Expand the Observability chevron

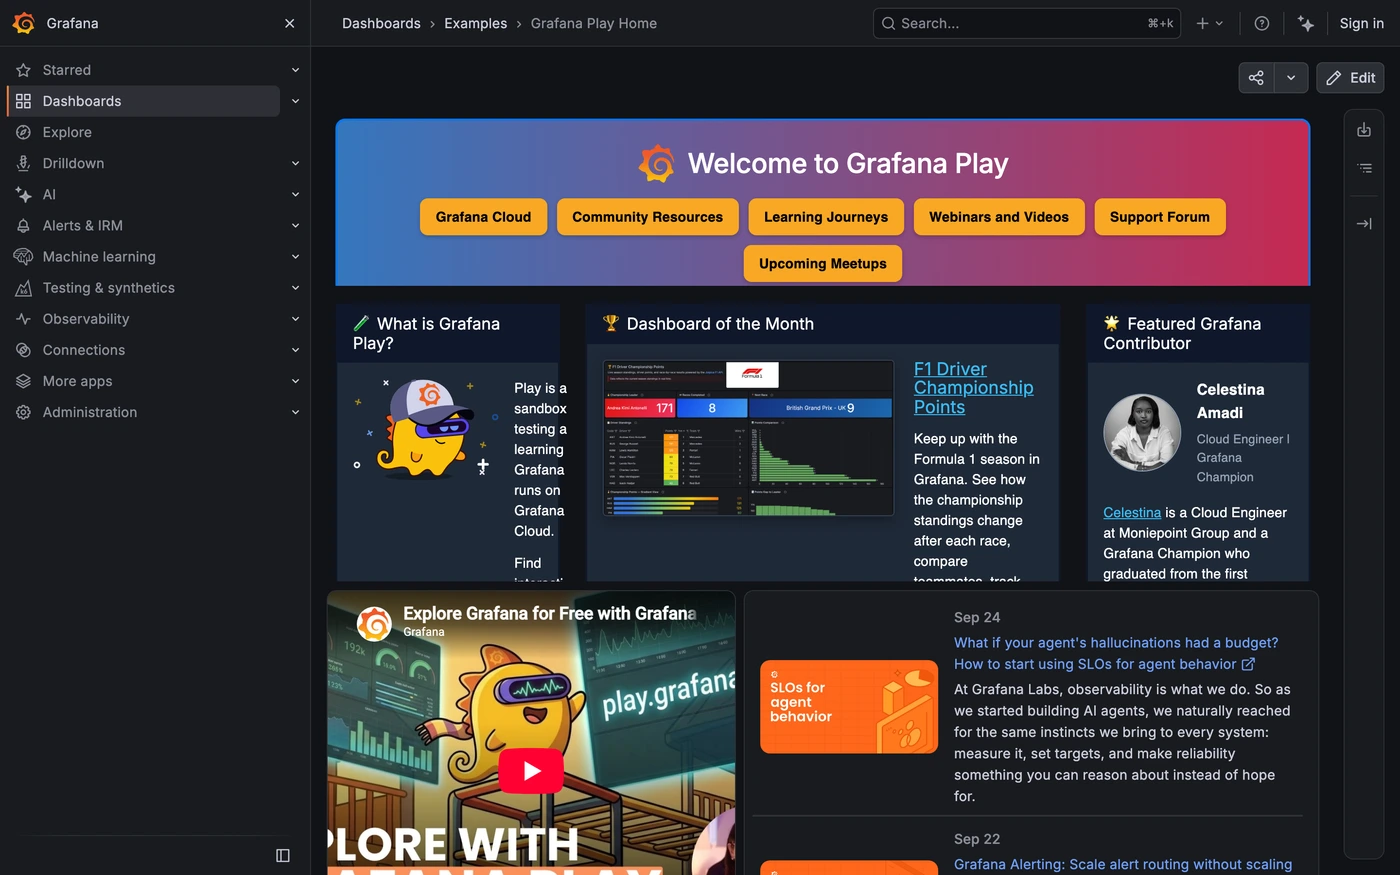pos(295,319)
